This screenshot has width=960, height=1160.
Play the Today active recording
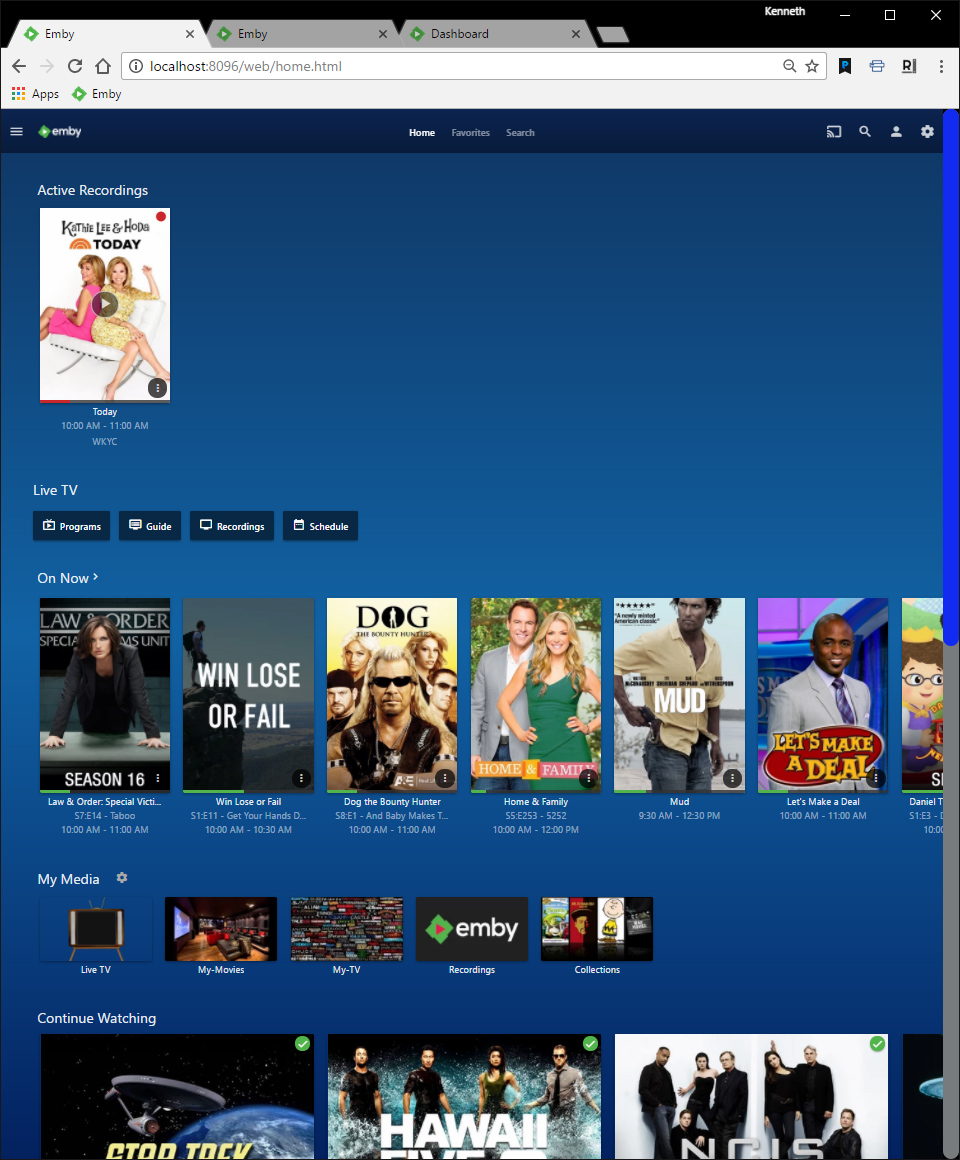pos(105,304)
